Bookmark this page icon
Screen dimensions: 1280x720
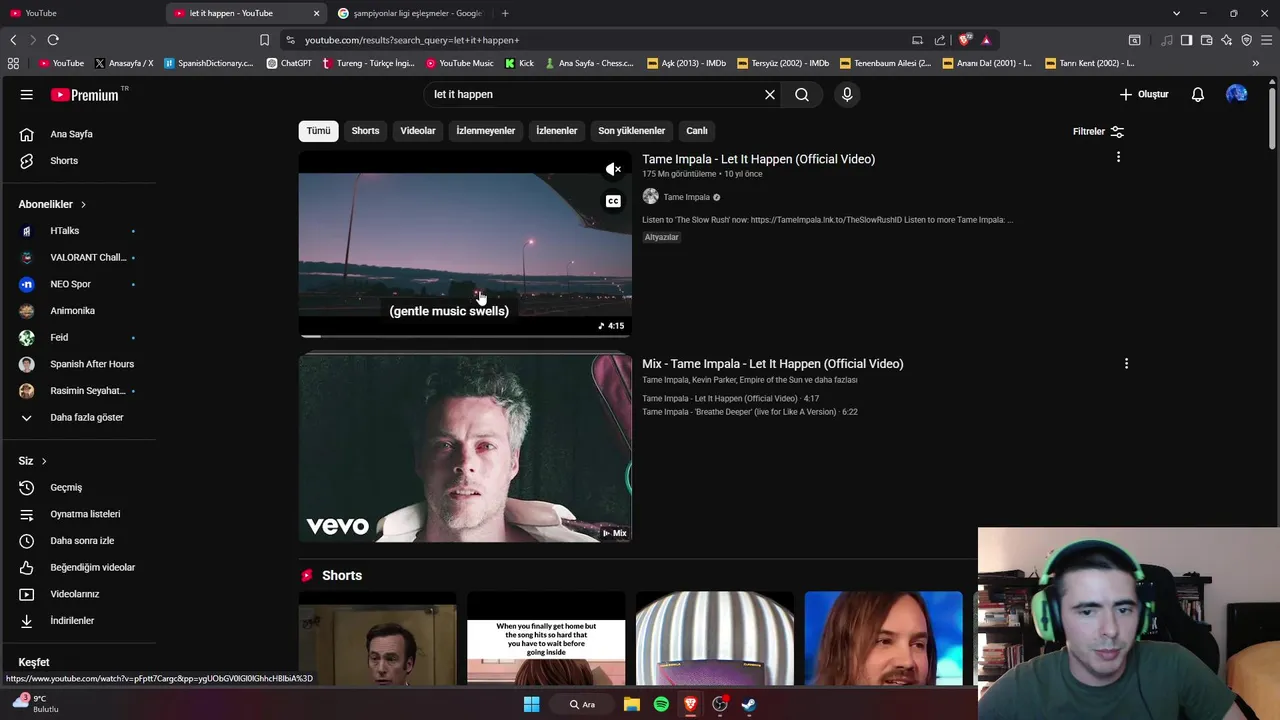(264, 40)
